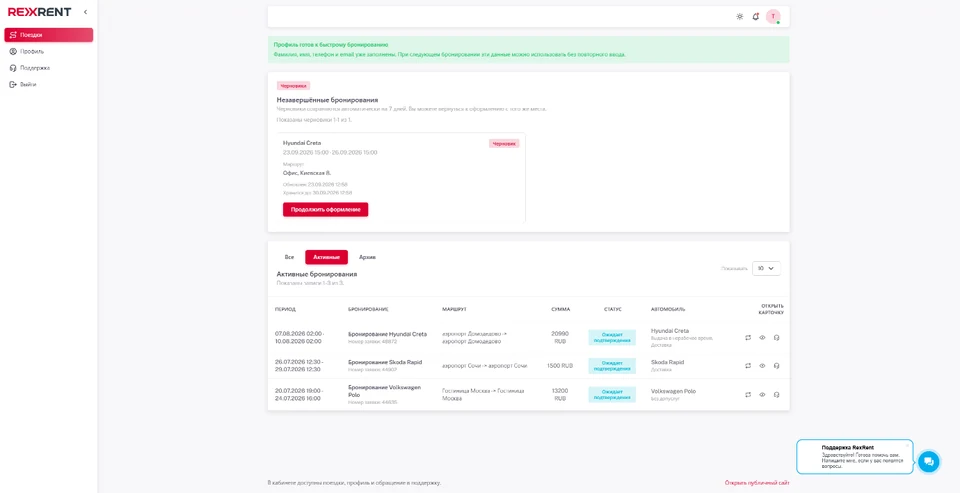Image resolution: width=960 pixels, height=493 pixels.
Task: Click period 20.07.2026 19:00 - 24.07.2026 16:00
Action: (300, 394)
